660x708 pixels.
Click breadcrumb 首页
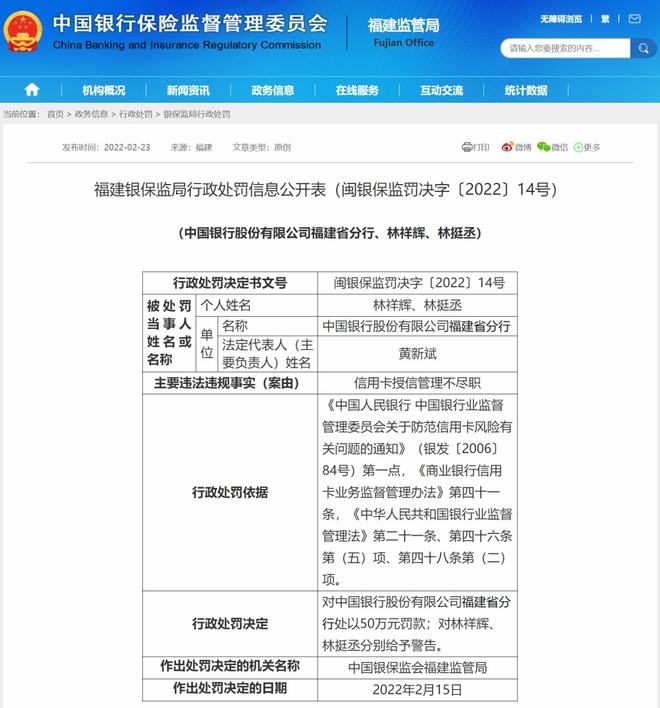tap(56, 114)
